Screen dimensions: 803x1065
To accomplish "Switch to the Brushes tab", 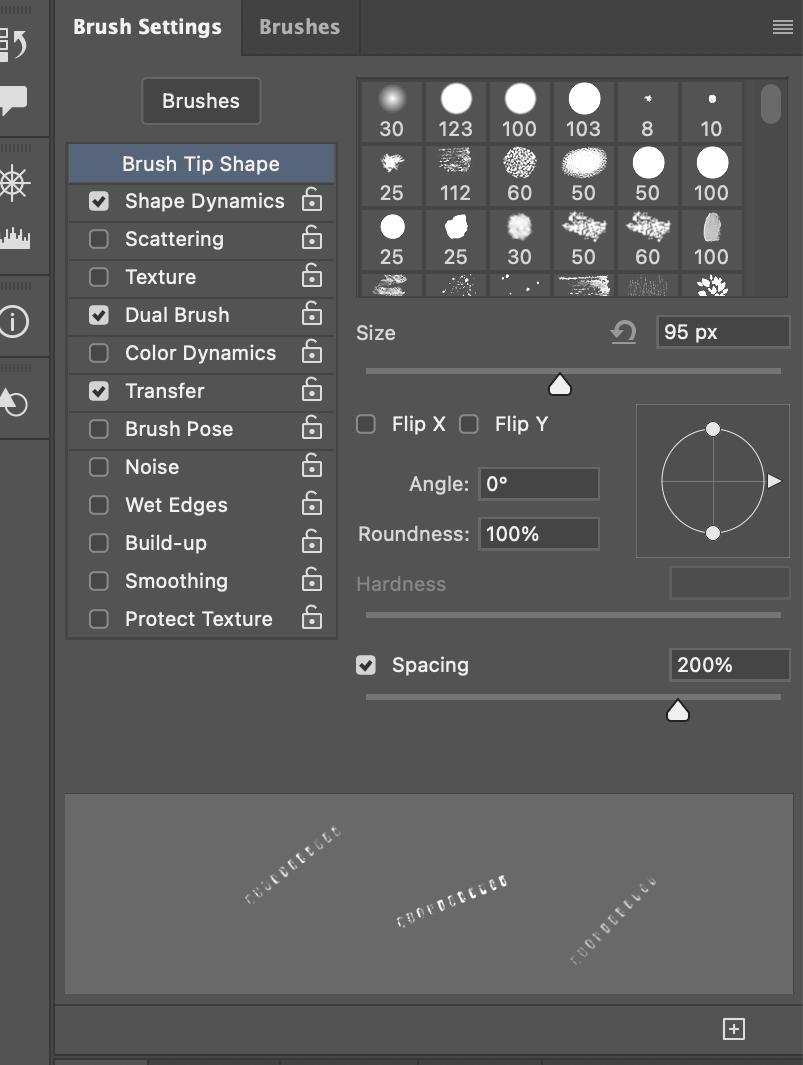I will [x=300, y=27].
